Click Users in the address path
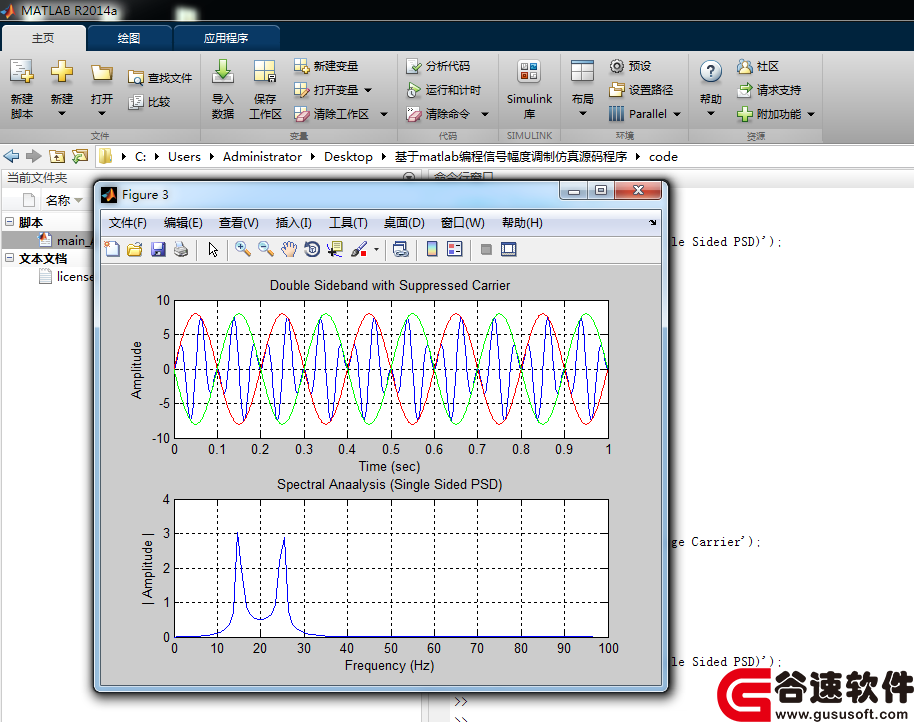914x722 pixels. [x=184, y=156]
